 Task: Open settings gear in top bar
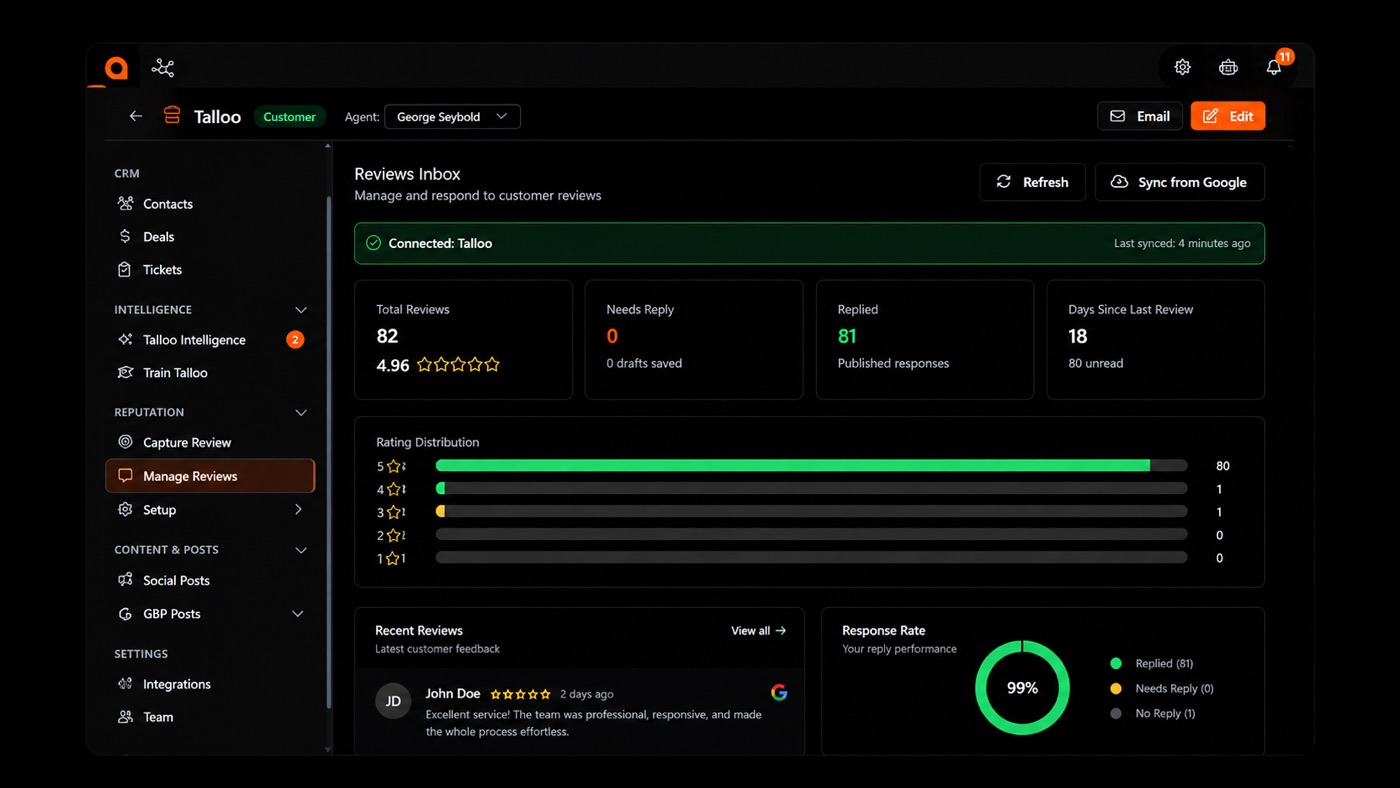tap(1182, 67)
